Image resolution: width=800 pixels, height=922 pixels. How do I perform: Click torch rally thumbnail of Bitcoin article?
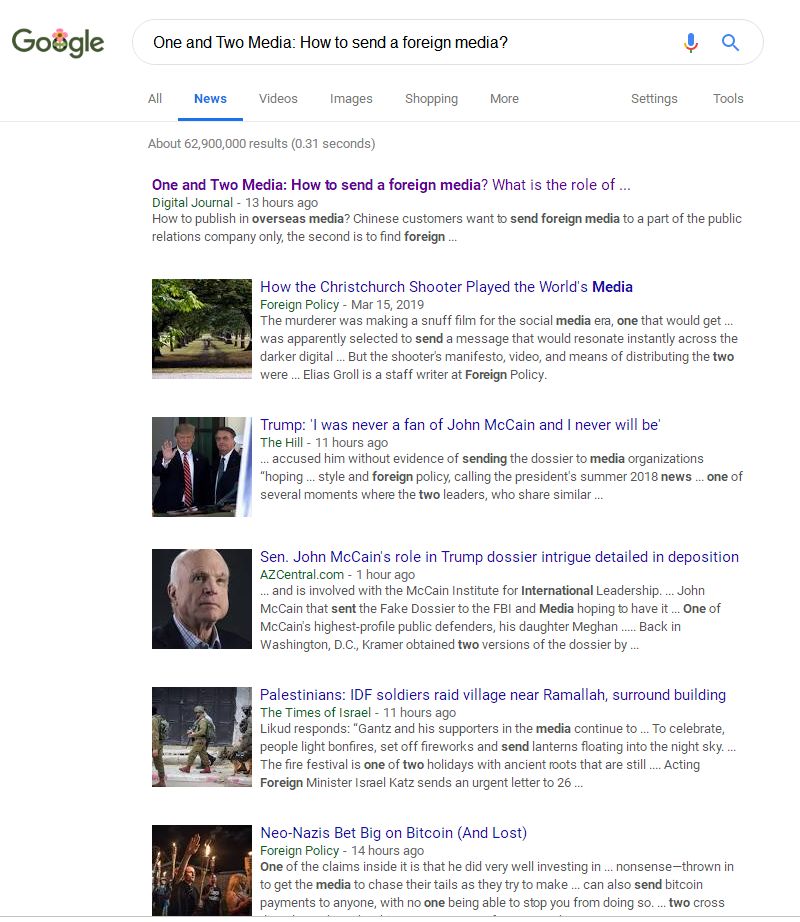(x=202, y=870)
